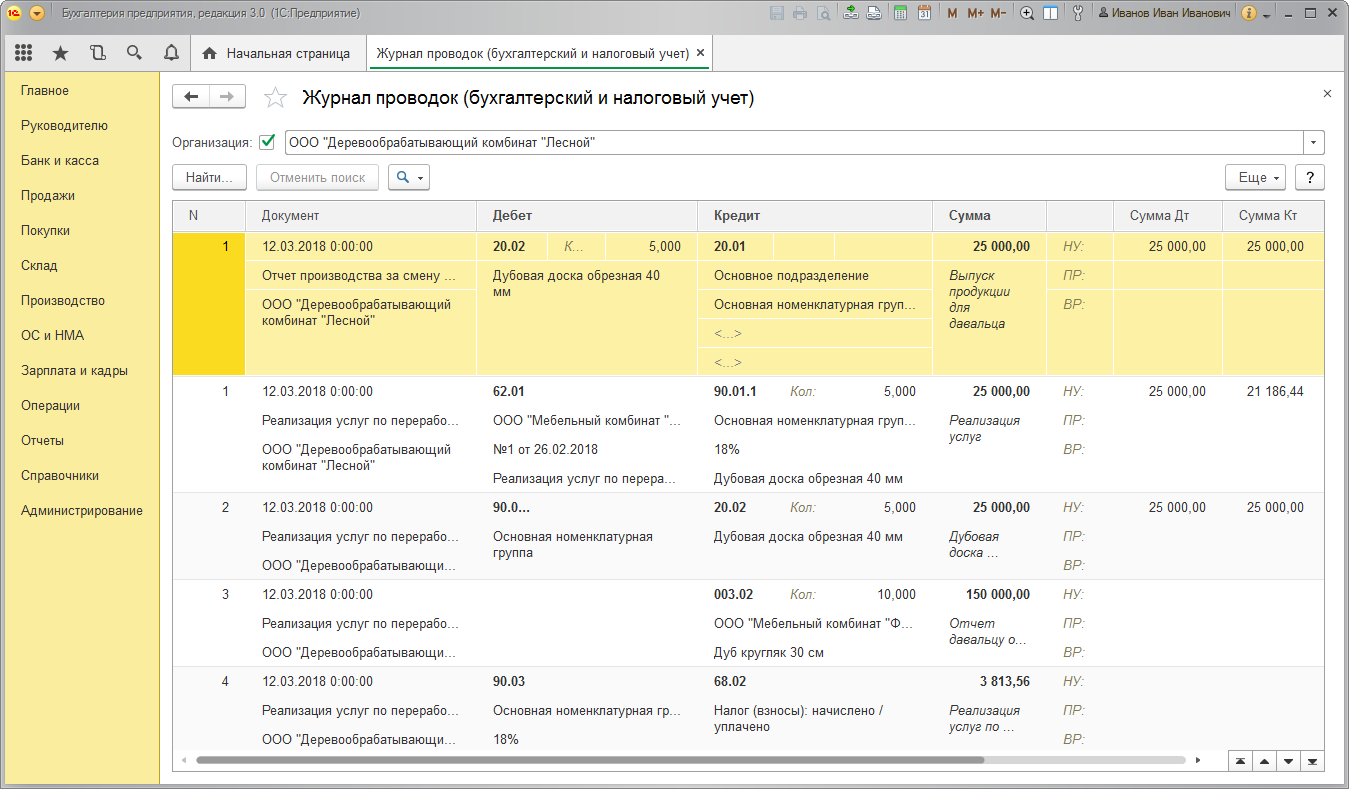Viewport: 1349px width, 789px height.
Task: Toggle the Организация filter checkbox
Action: (x=267, y=142)
